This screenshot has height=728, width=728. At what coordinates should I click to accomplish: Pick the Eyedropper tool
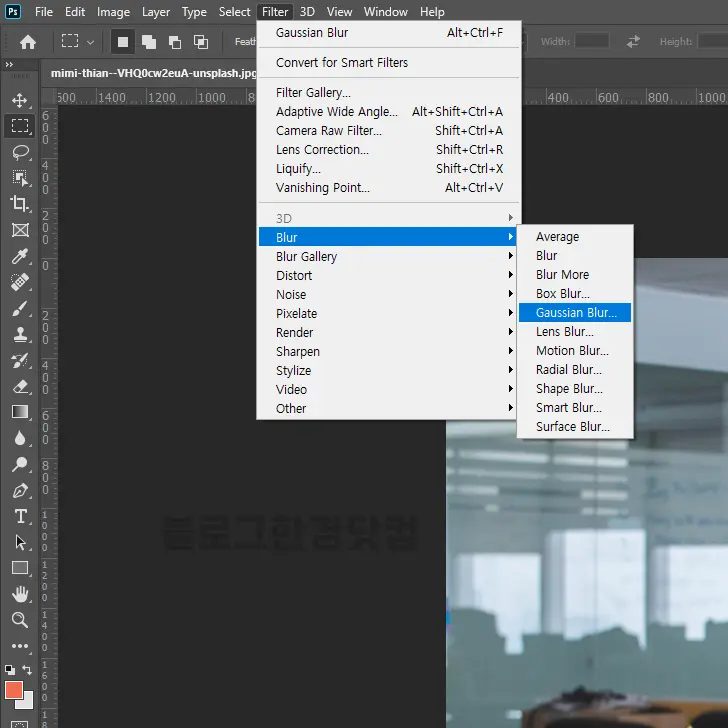(20, 257)
